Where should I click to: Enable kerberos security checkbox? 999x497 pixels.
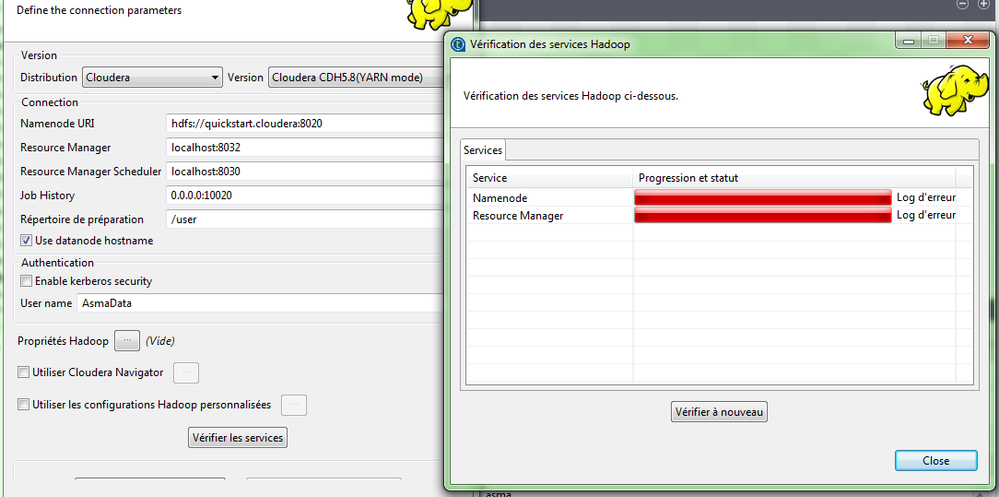[26, 281]
